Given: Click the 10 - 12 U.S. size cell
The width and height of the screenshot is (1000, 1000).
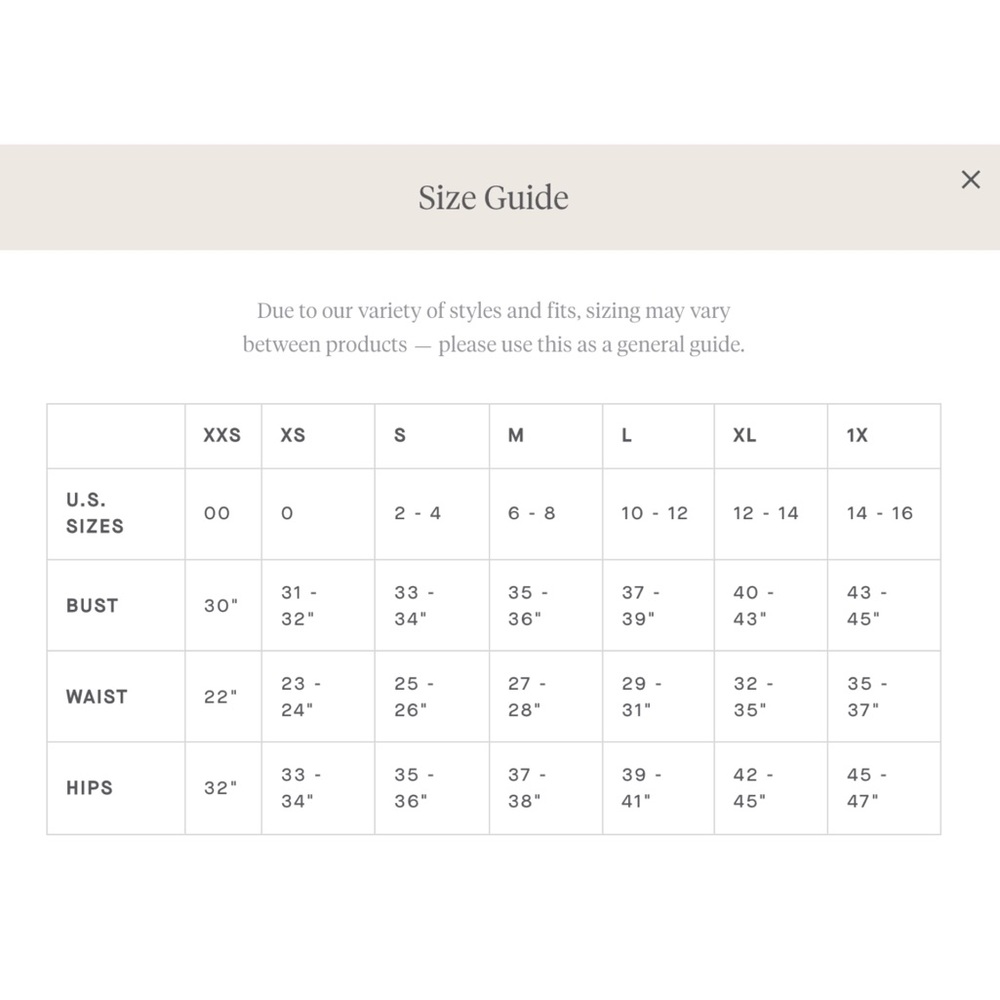Looking at the screenshot, I should [655, 513].
